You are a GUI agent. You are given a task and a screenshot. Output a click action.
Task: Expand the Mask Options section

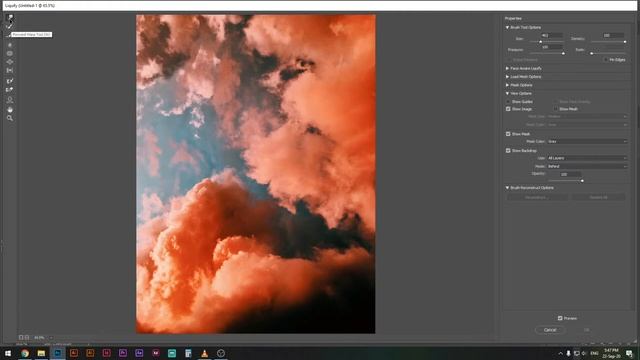pyautogui.click(x=507, y=85)
